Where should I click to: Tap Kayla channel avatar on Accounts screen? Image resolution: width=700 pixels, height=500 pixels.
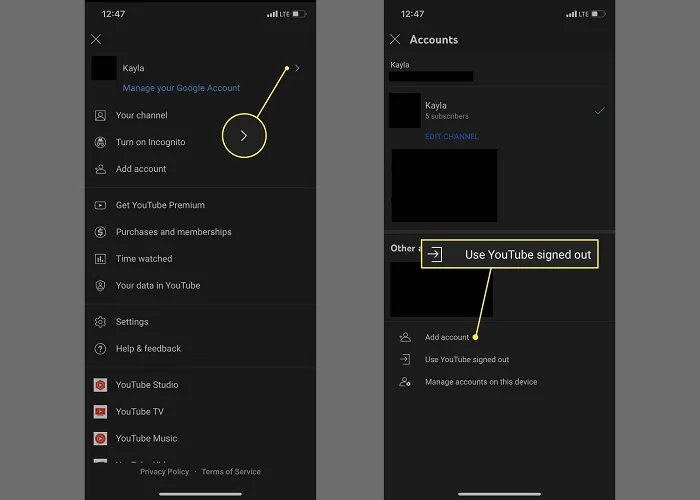pos(405,110)
